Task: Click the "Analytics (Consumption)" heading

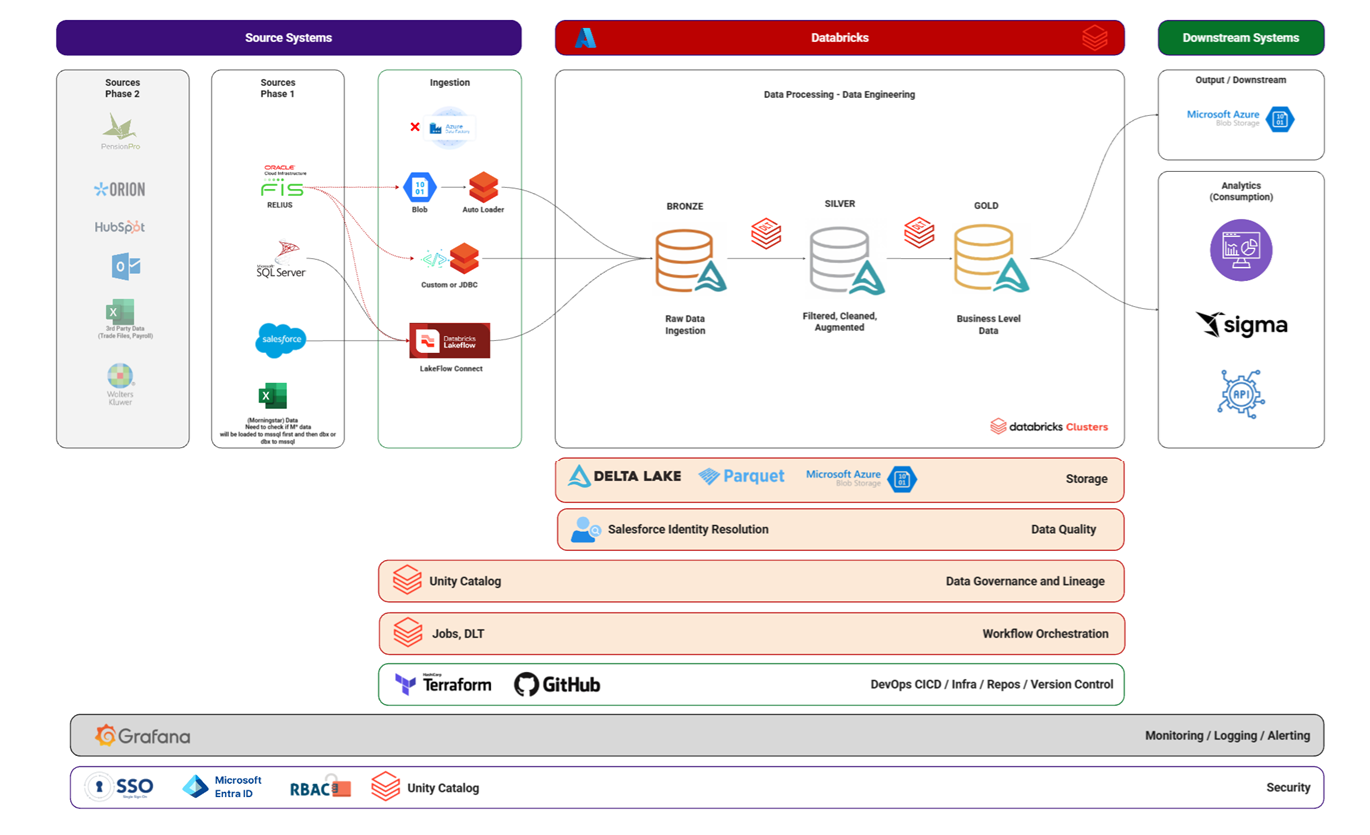Action: coord(1241,191)
